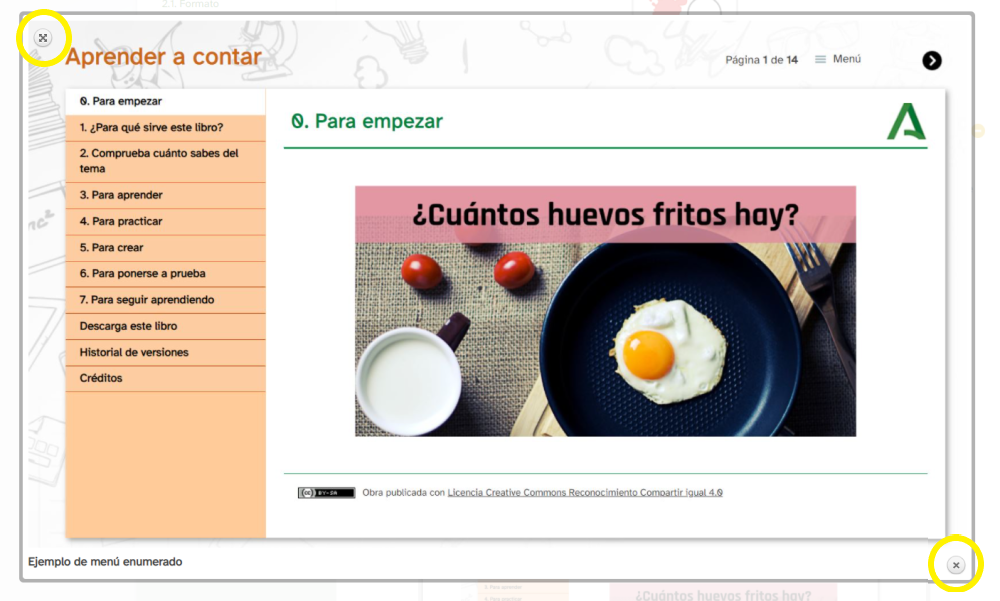Select "4. Para practicar" menu entry
Image resolution: width=1000 pixels, height=601 pixels.
point(121,221)
